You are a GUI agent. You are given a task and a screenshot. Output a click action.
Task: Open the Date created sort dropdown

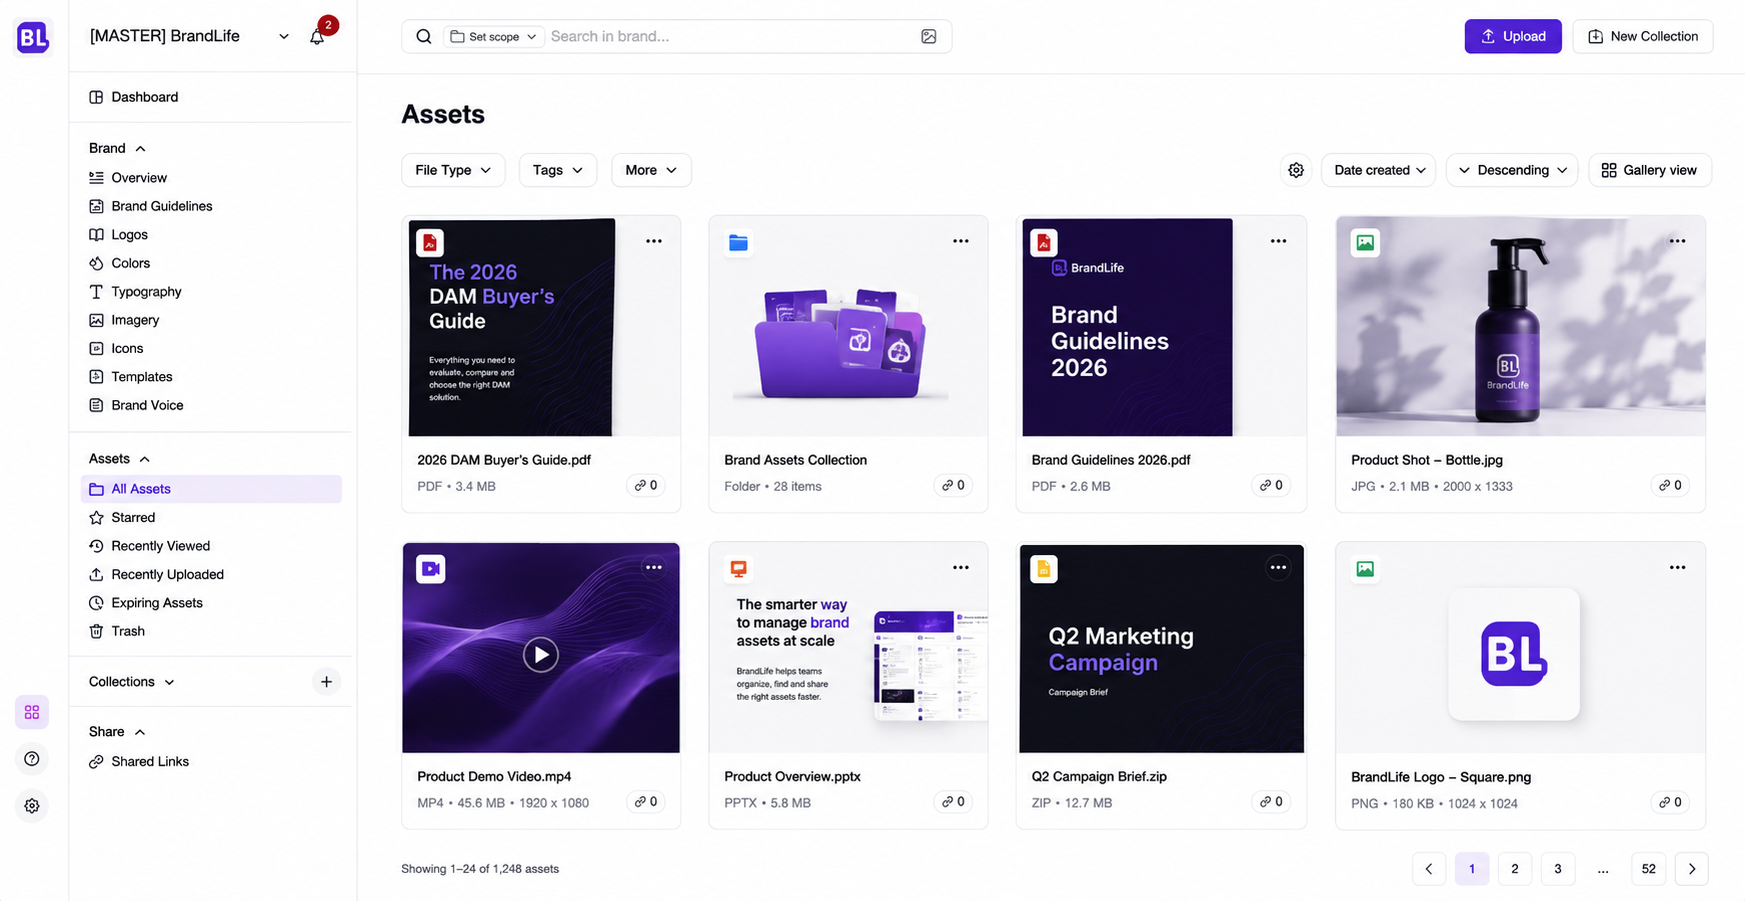point(1379,170)
